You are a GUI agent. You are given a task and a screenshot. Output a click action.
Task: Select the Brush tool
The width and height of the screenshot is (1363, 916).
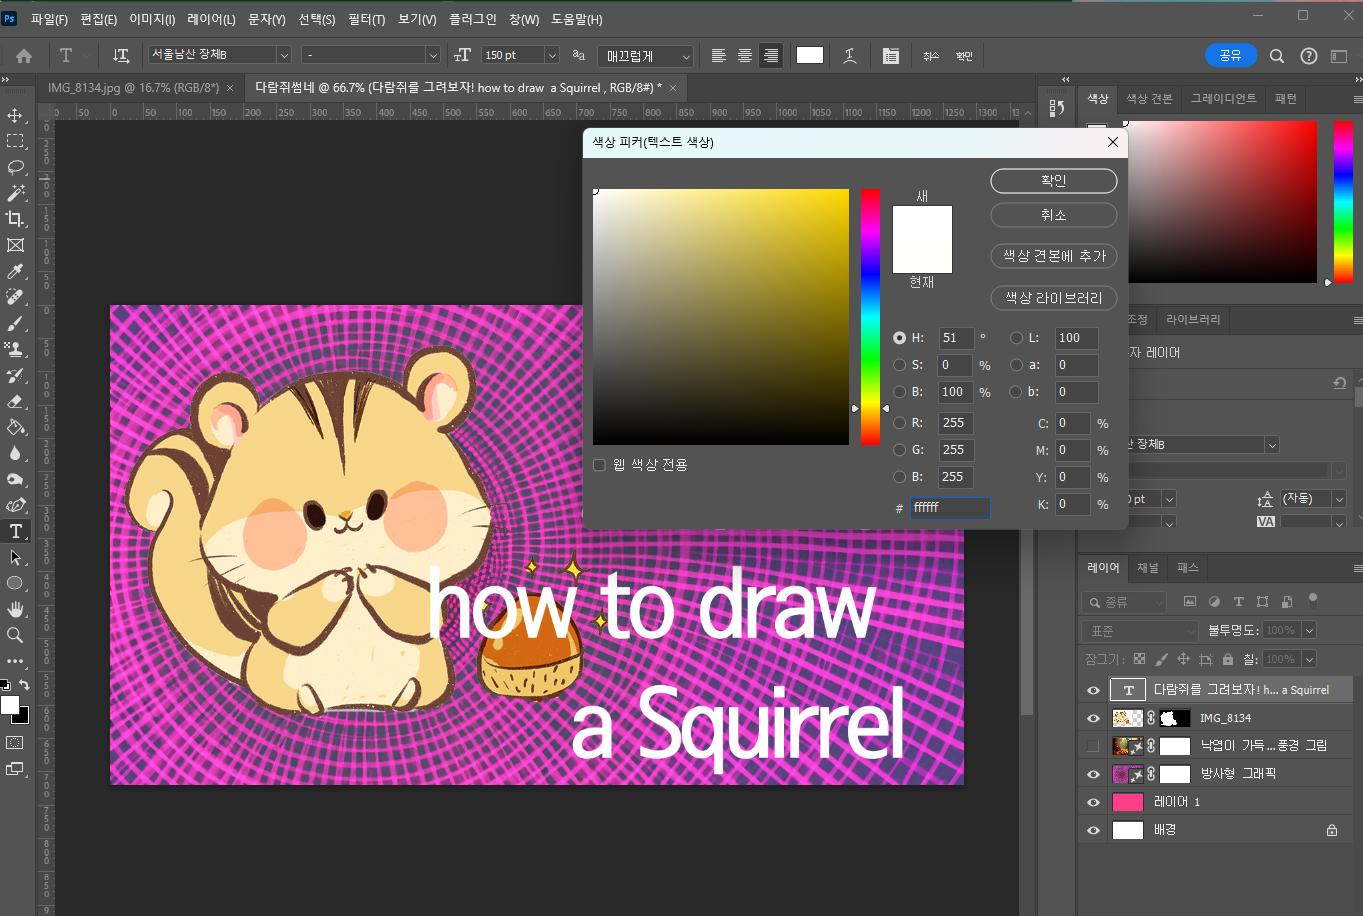click(15, 323)
